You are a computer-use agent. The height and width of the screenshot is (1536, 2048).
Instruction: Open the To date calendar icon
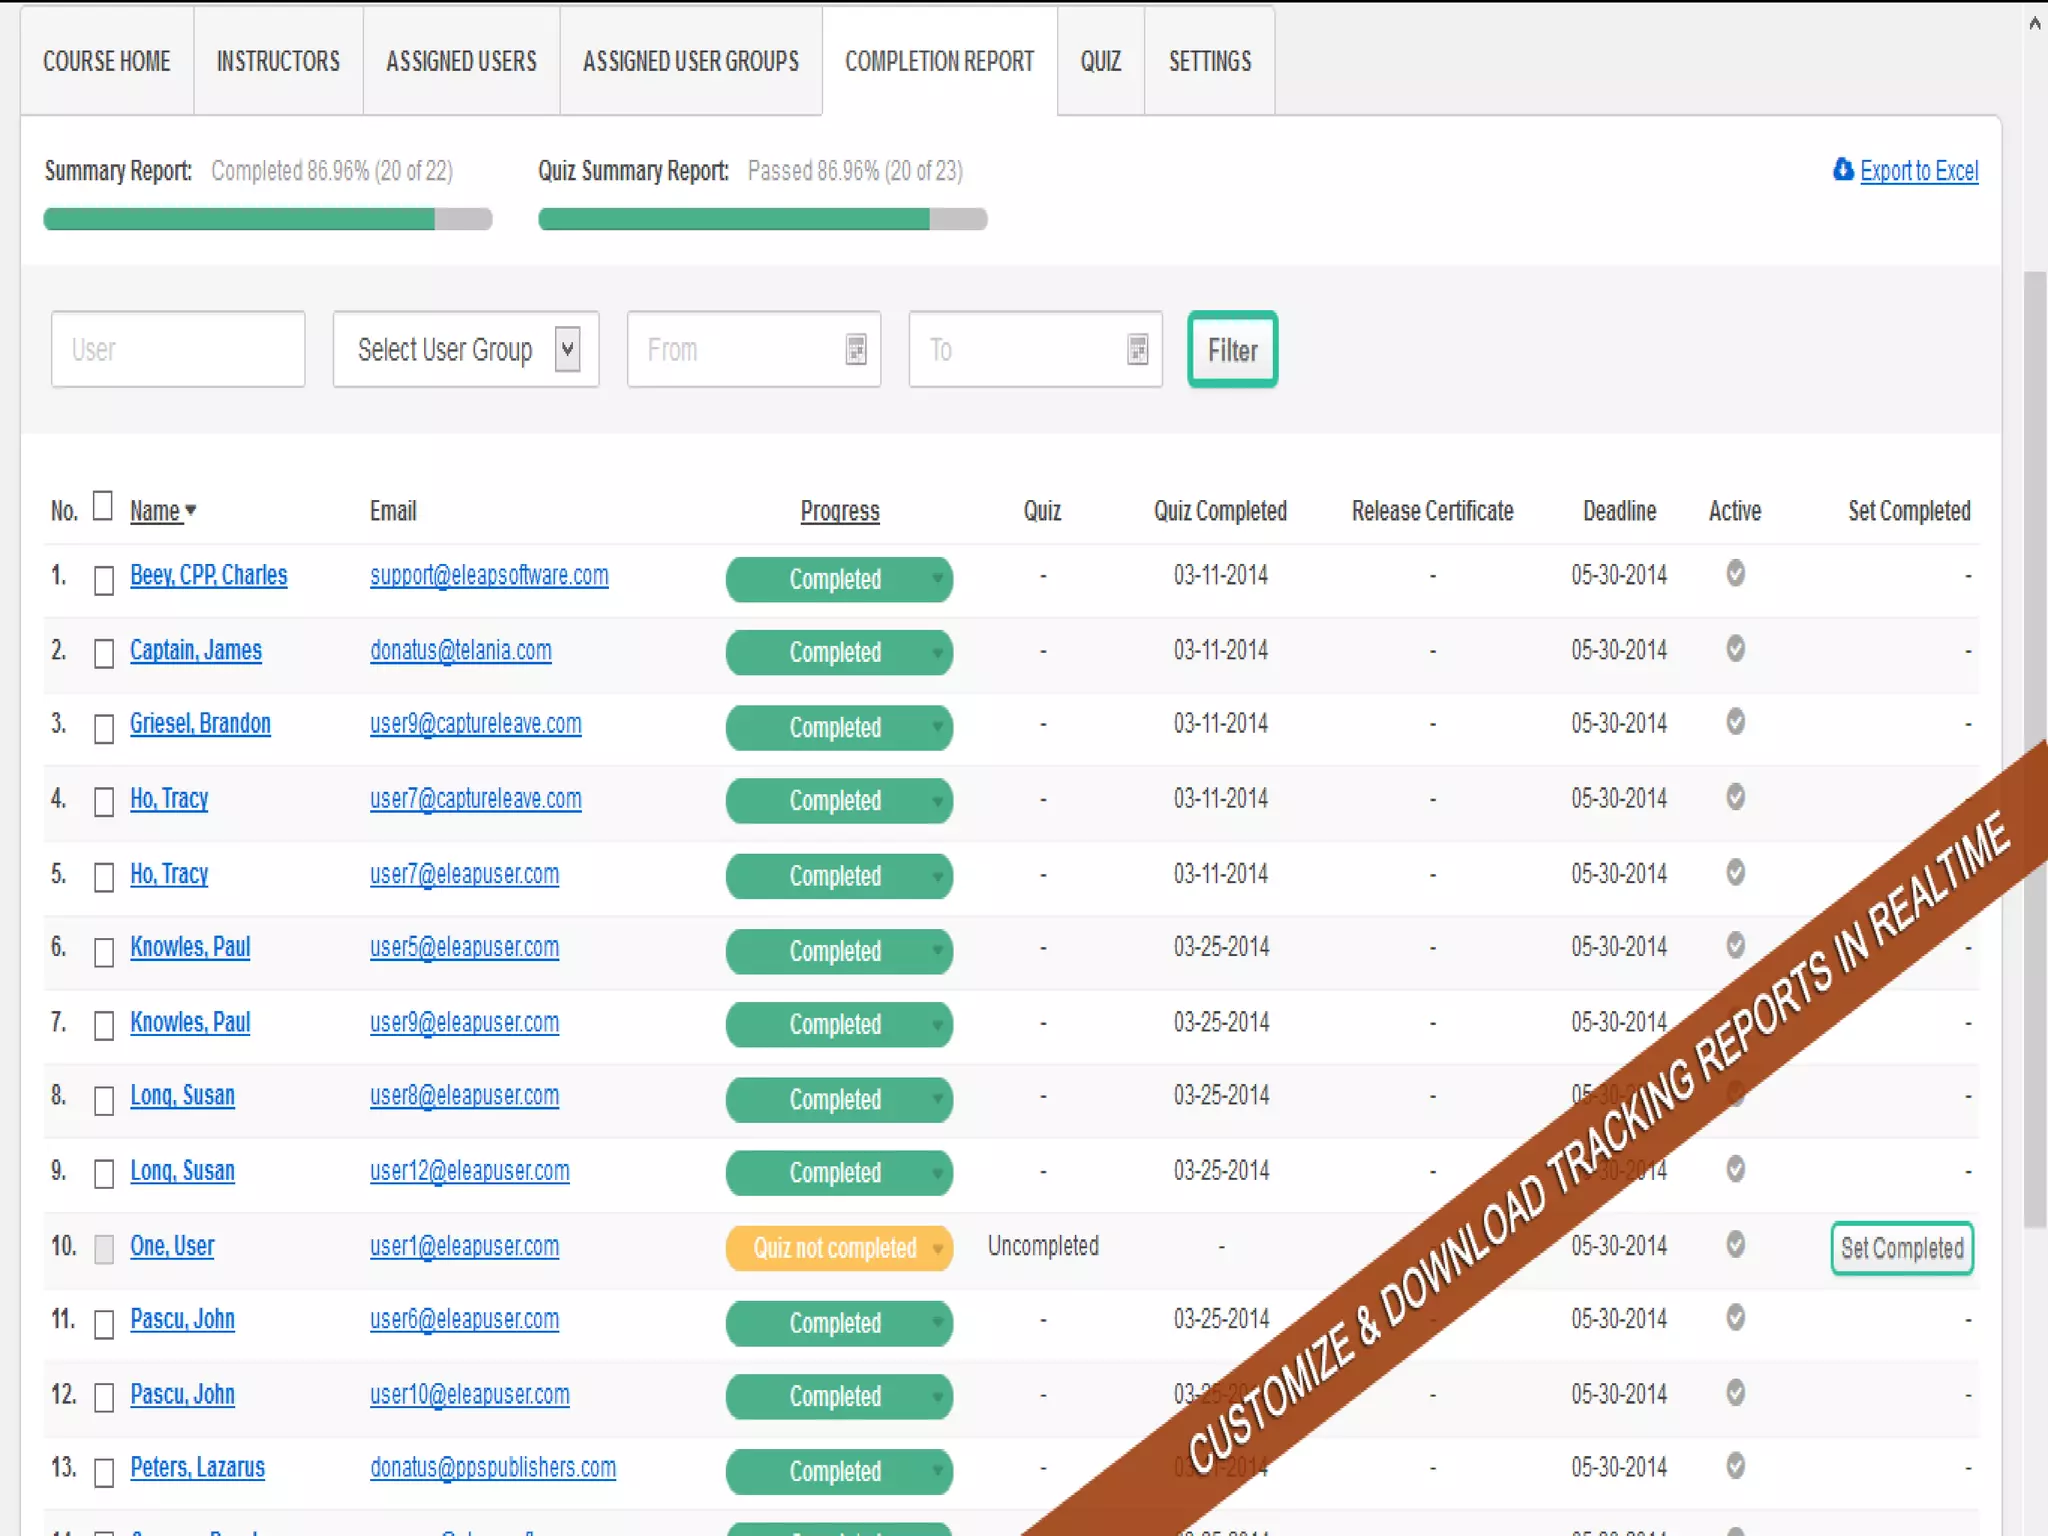1137,350
